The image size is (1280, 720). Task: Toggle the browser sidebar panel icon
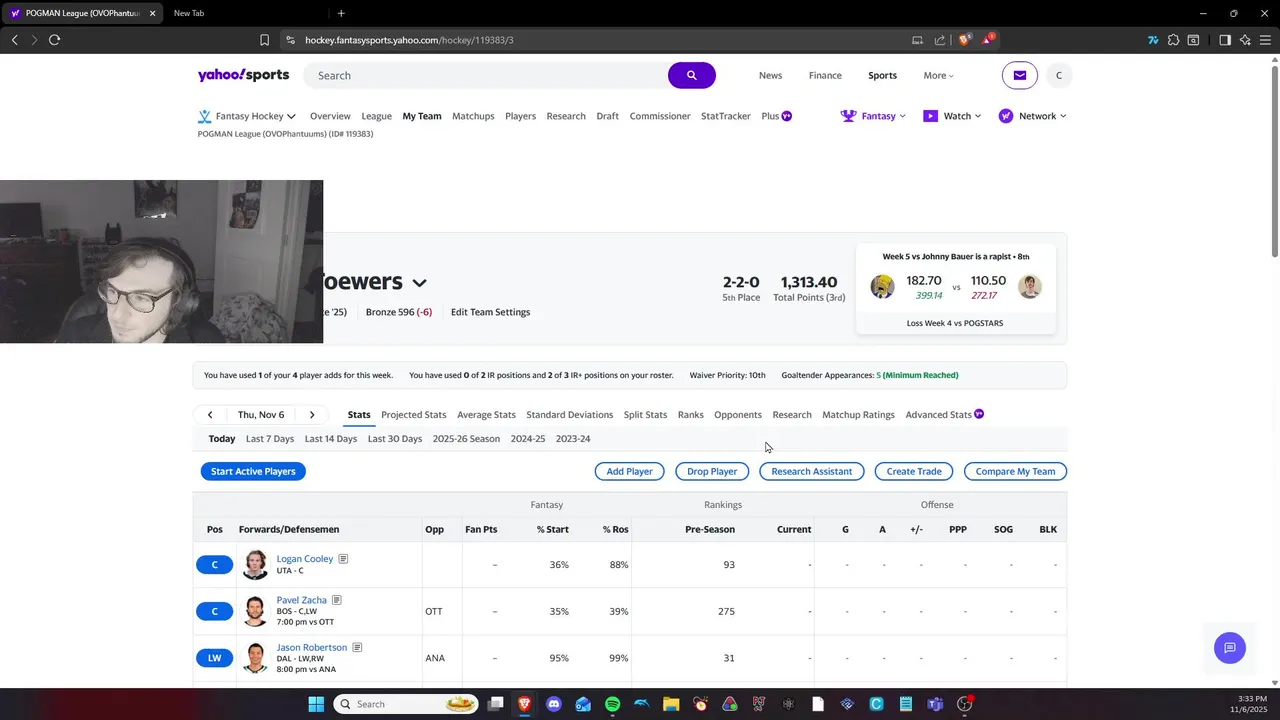coord(1225,40)
